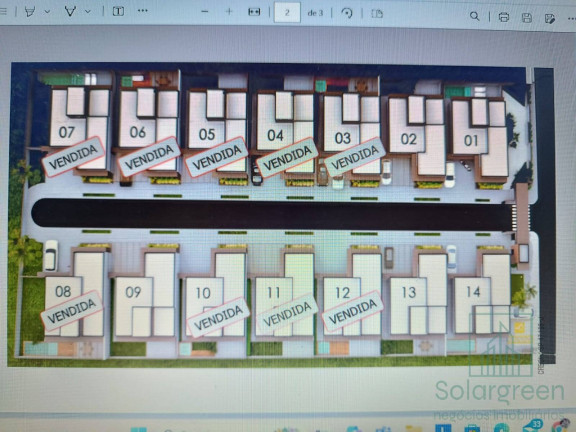The image size is (576, 432).
Task: Expand the Draw tool options arrow
Action: pos(88,12)
